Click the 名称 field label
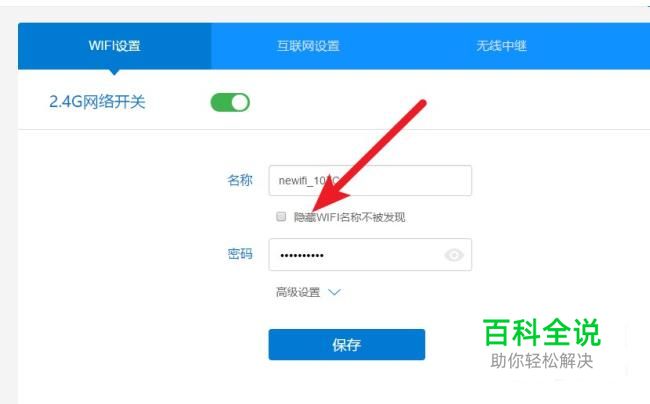This screenshot has height=404, width=650. point(240,180)
